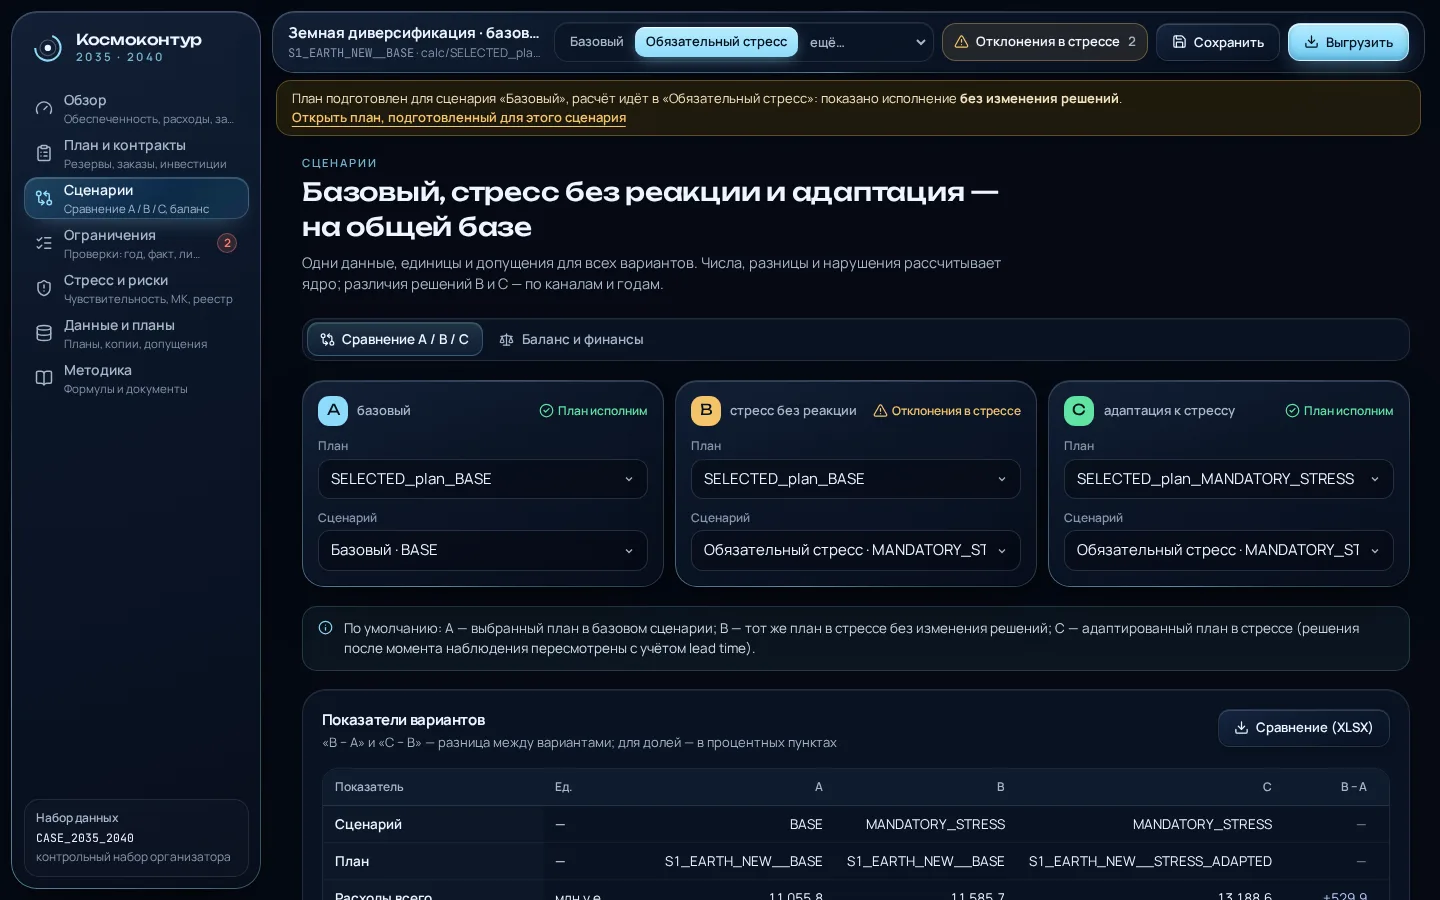This screenshot has width=1440, height=900.
Task: Click the warning icon in card B status
Action: pos(880,411)
